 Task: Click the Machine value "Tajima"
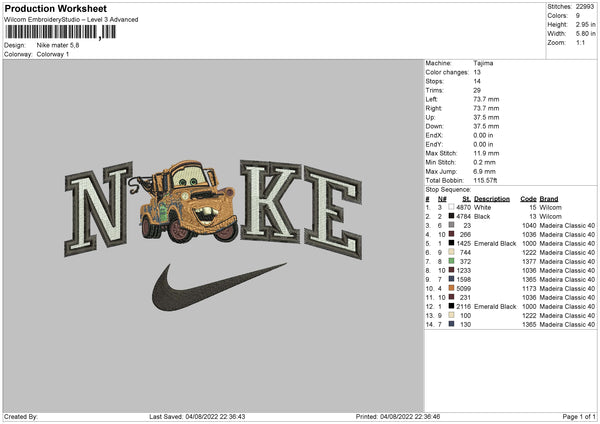pyautogui.click(x=483, y=63)
